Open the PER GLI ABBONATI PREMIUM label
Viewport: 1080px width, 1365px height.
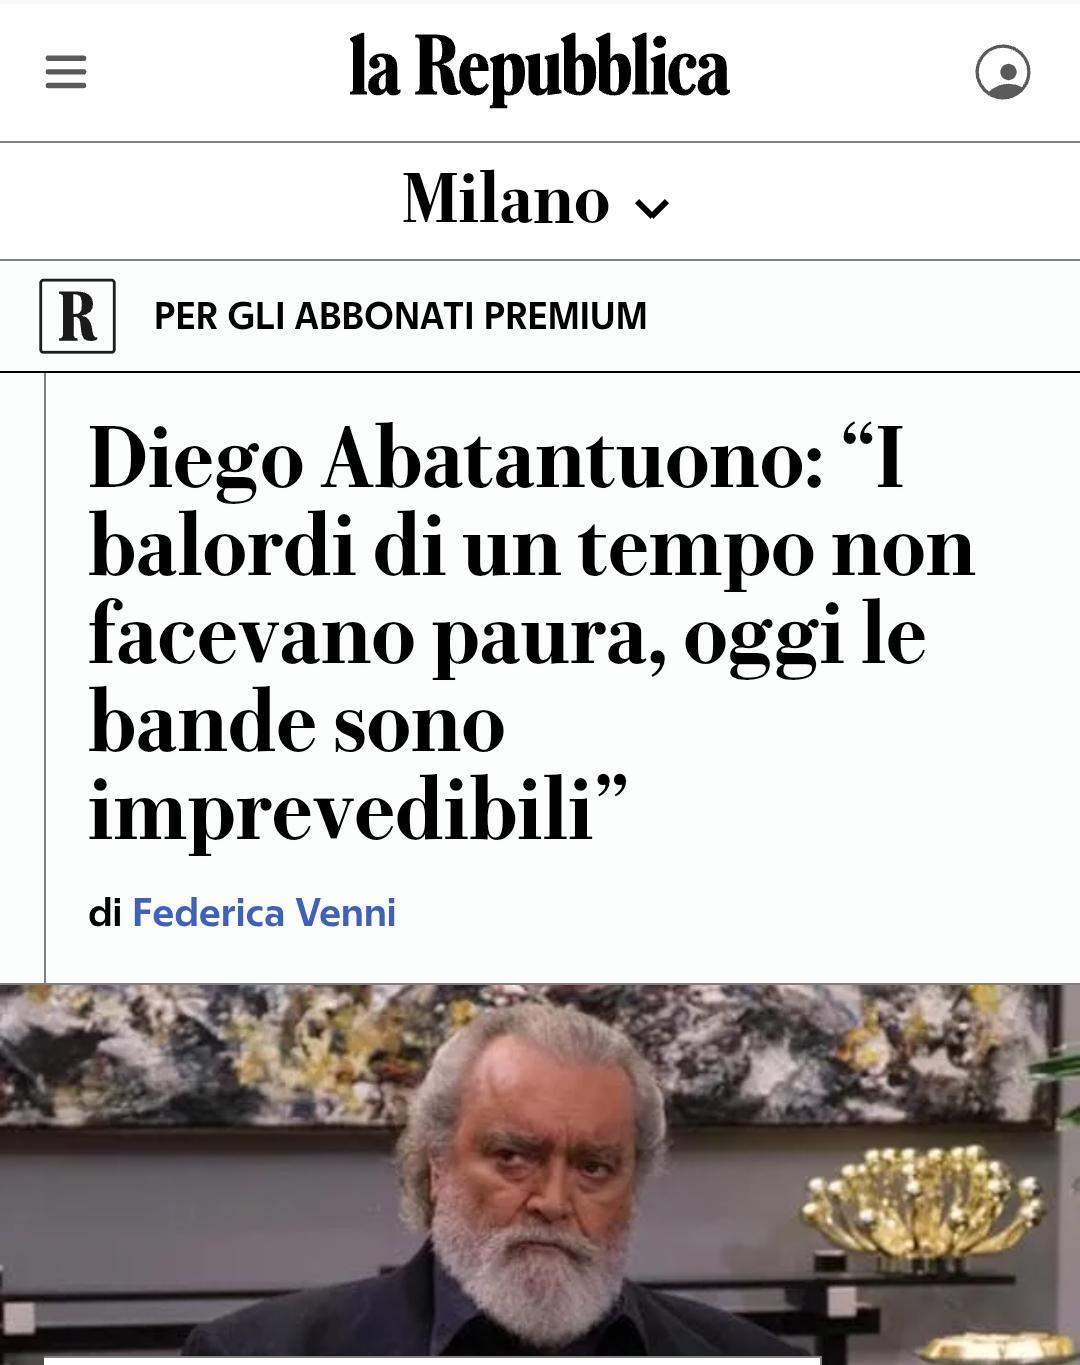[x=400, y=316]
